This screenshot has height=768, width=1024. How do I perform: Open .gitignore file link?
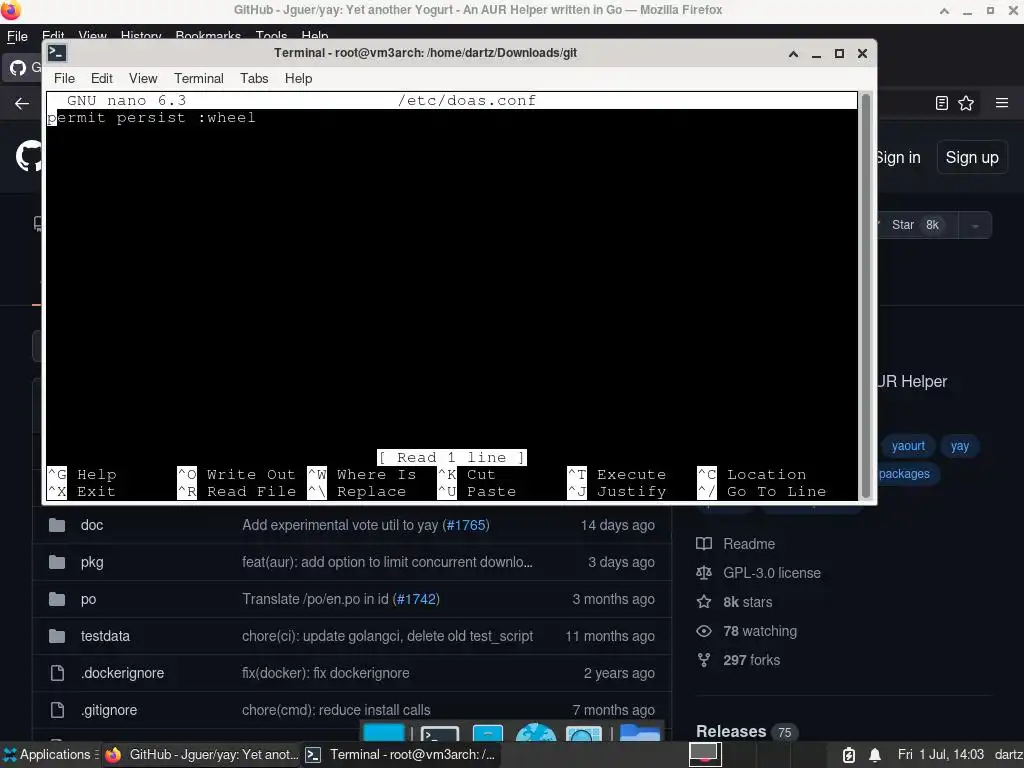point(109,710)
